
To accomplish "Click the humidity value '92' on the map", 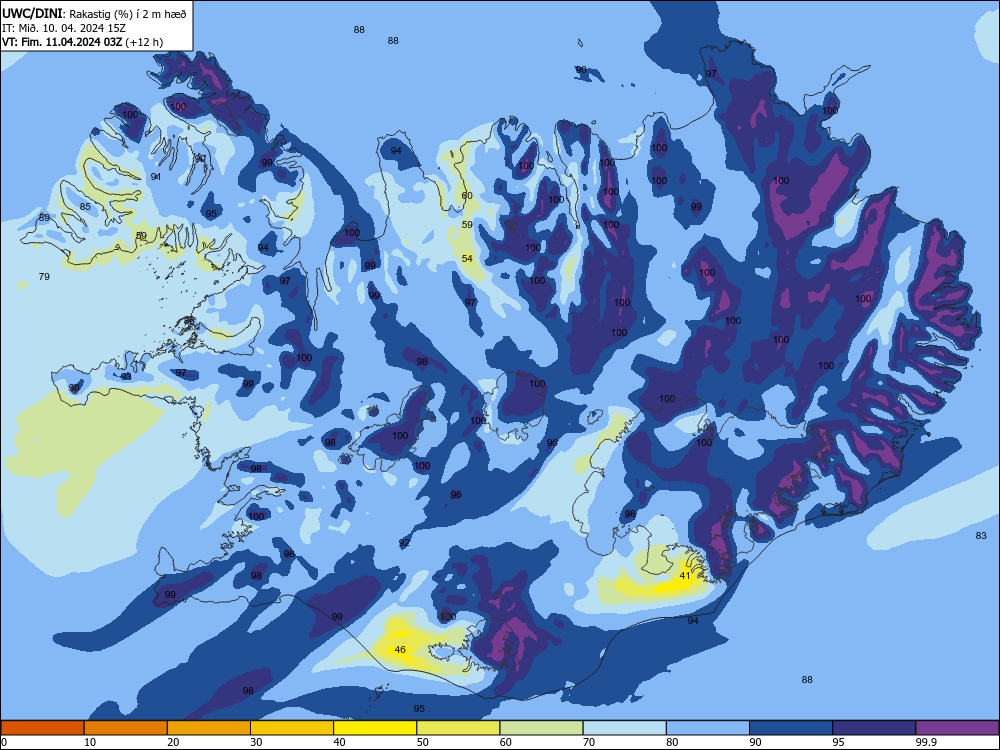I will [x=404, y=543].
